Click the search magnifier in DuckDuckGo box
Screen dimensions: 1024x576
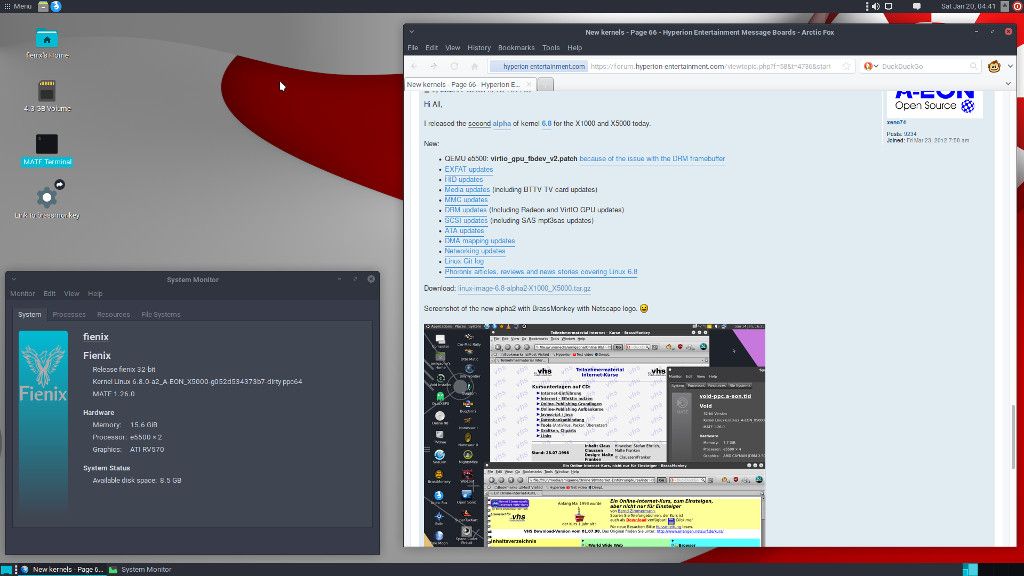point(973,67)
